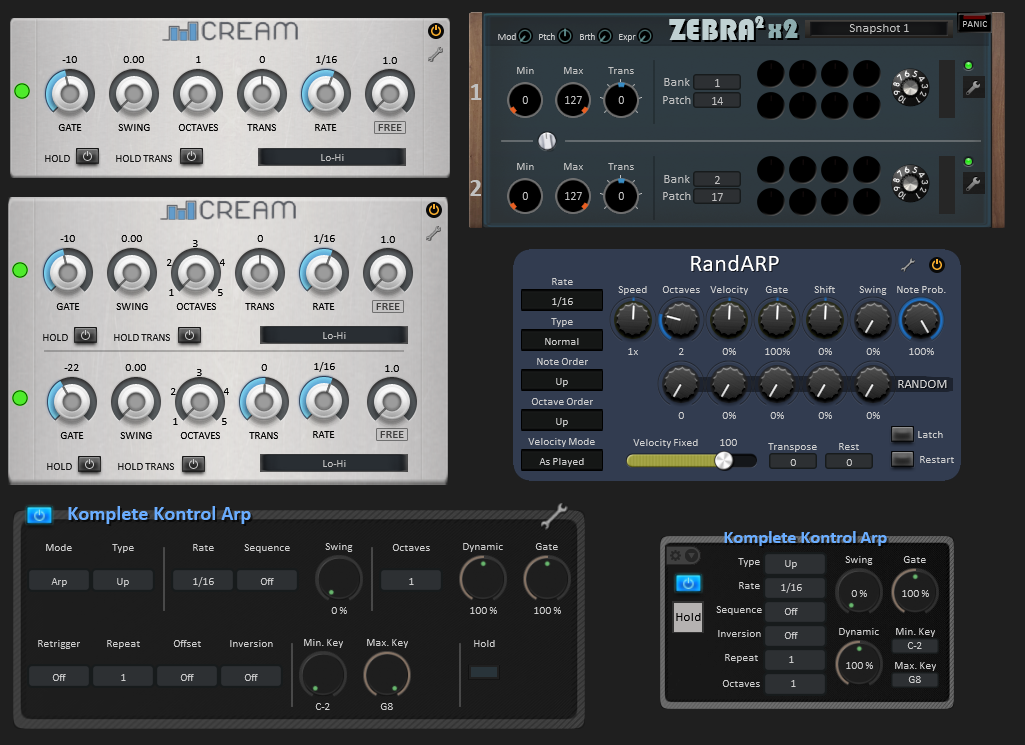1025x745 pixels.
Task: Toggle the RandARP Restart button
Action: [902, 459]
